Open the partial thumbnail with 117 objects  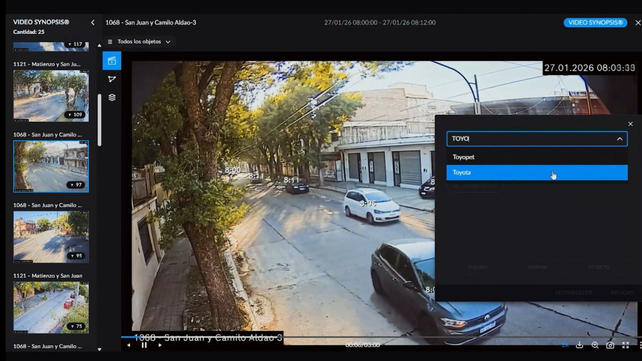click(x=51, y=46)
